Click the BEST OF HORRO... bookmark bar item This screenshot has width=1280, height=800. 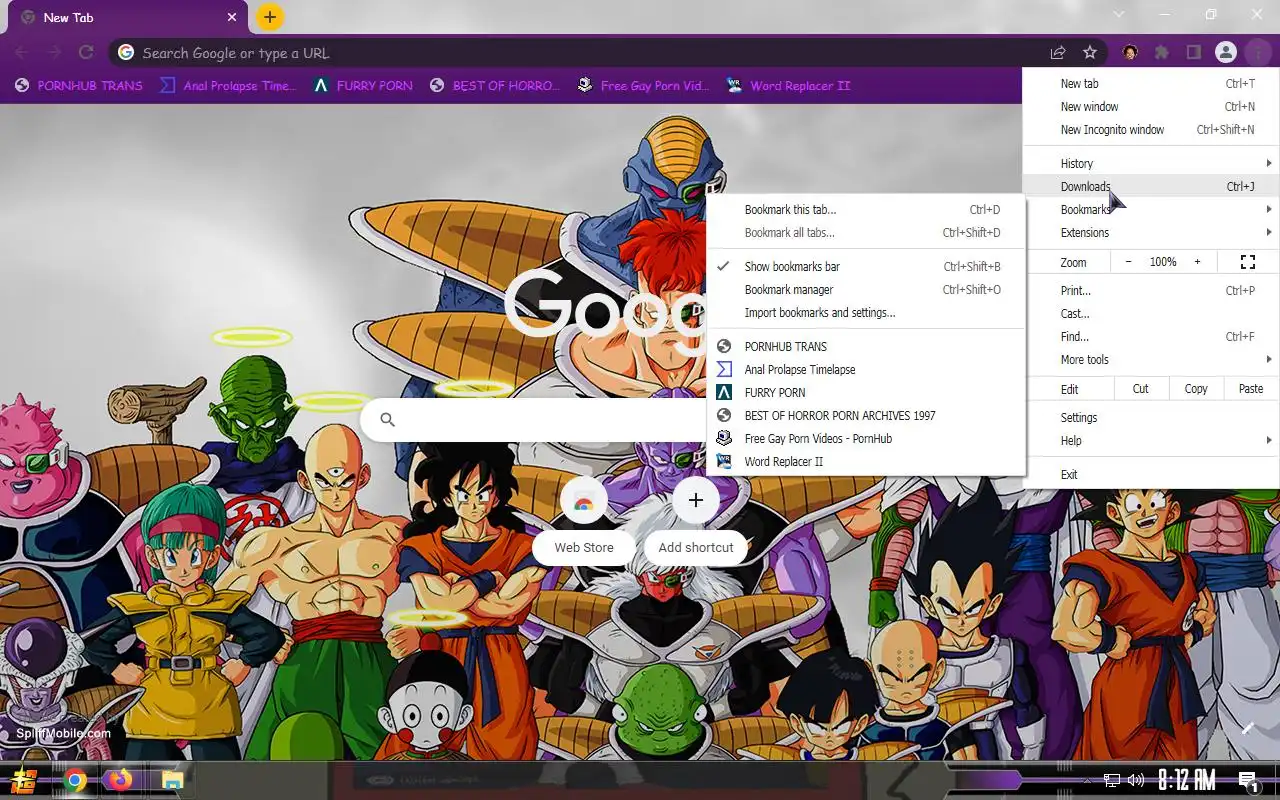[493, 86]
